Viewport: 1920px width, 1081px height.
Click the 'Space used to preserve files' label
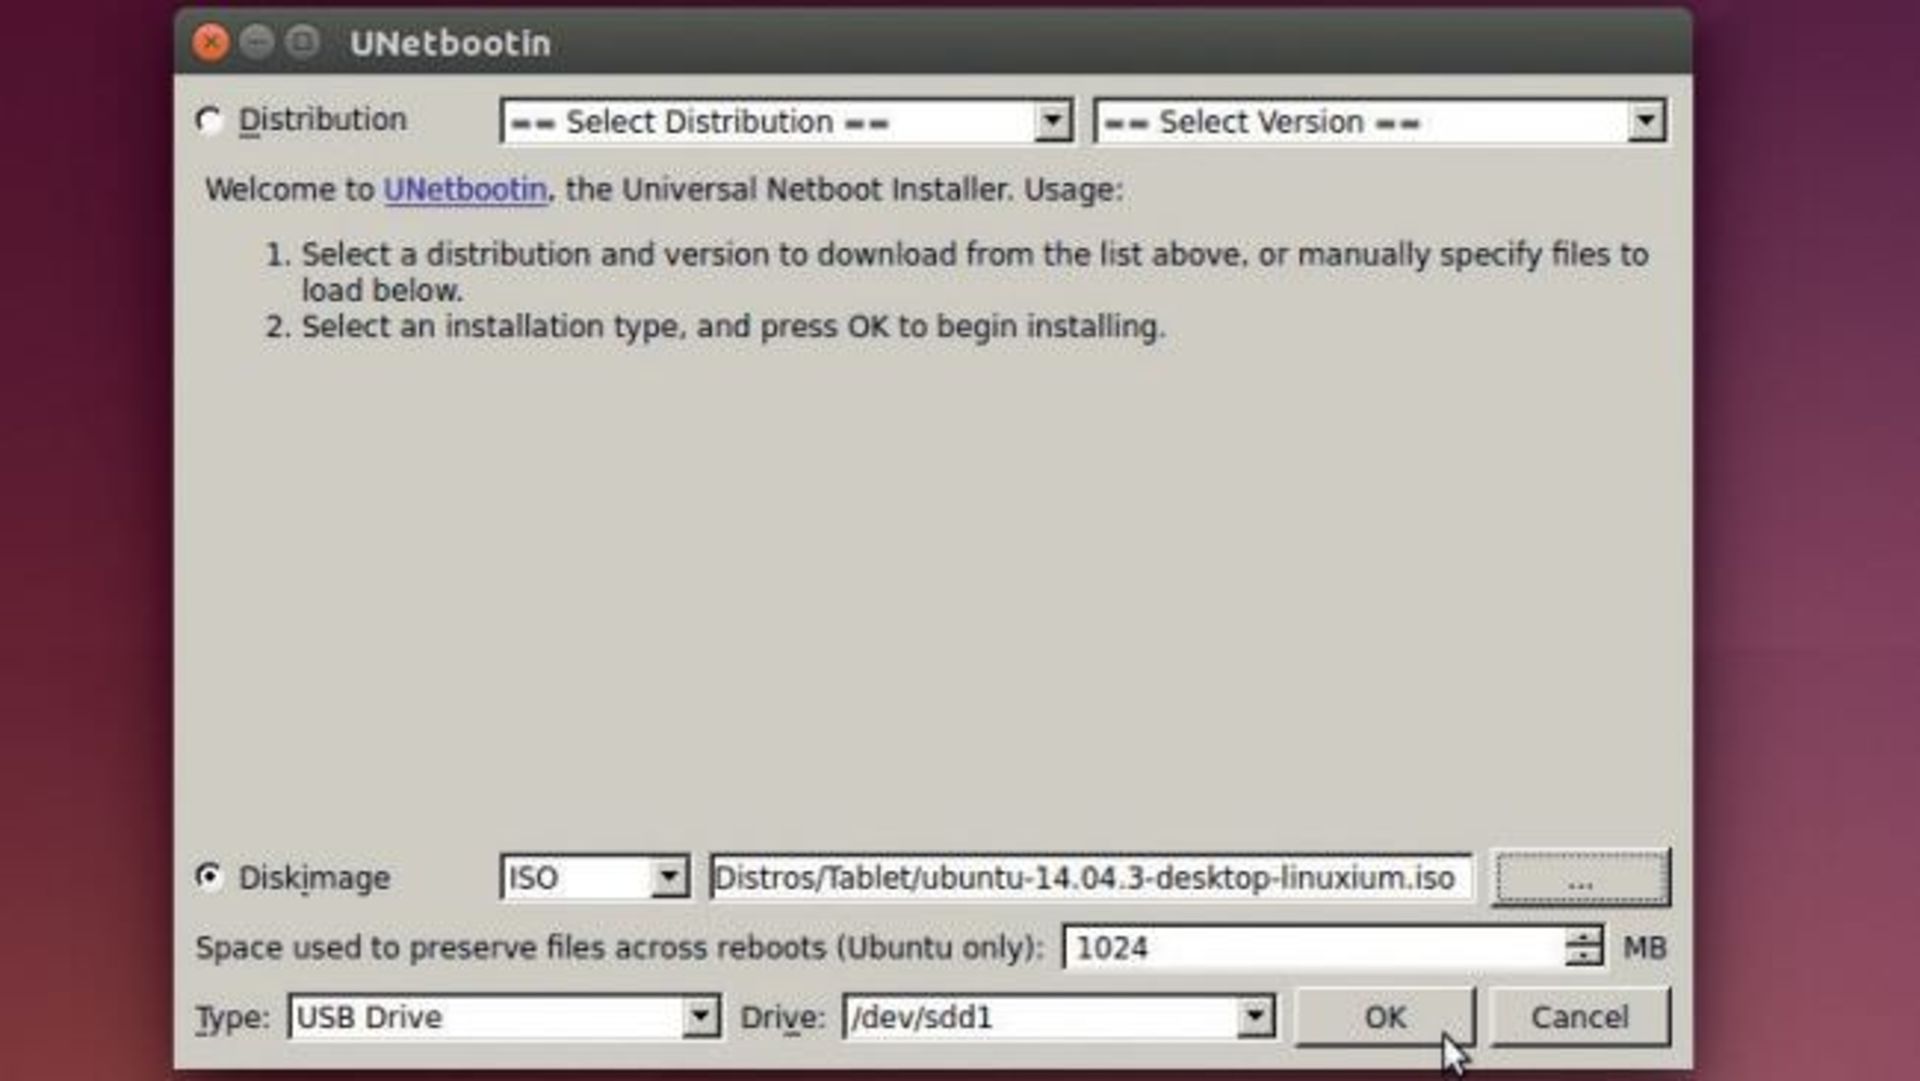coord(620,948)
